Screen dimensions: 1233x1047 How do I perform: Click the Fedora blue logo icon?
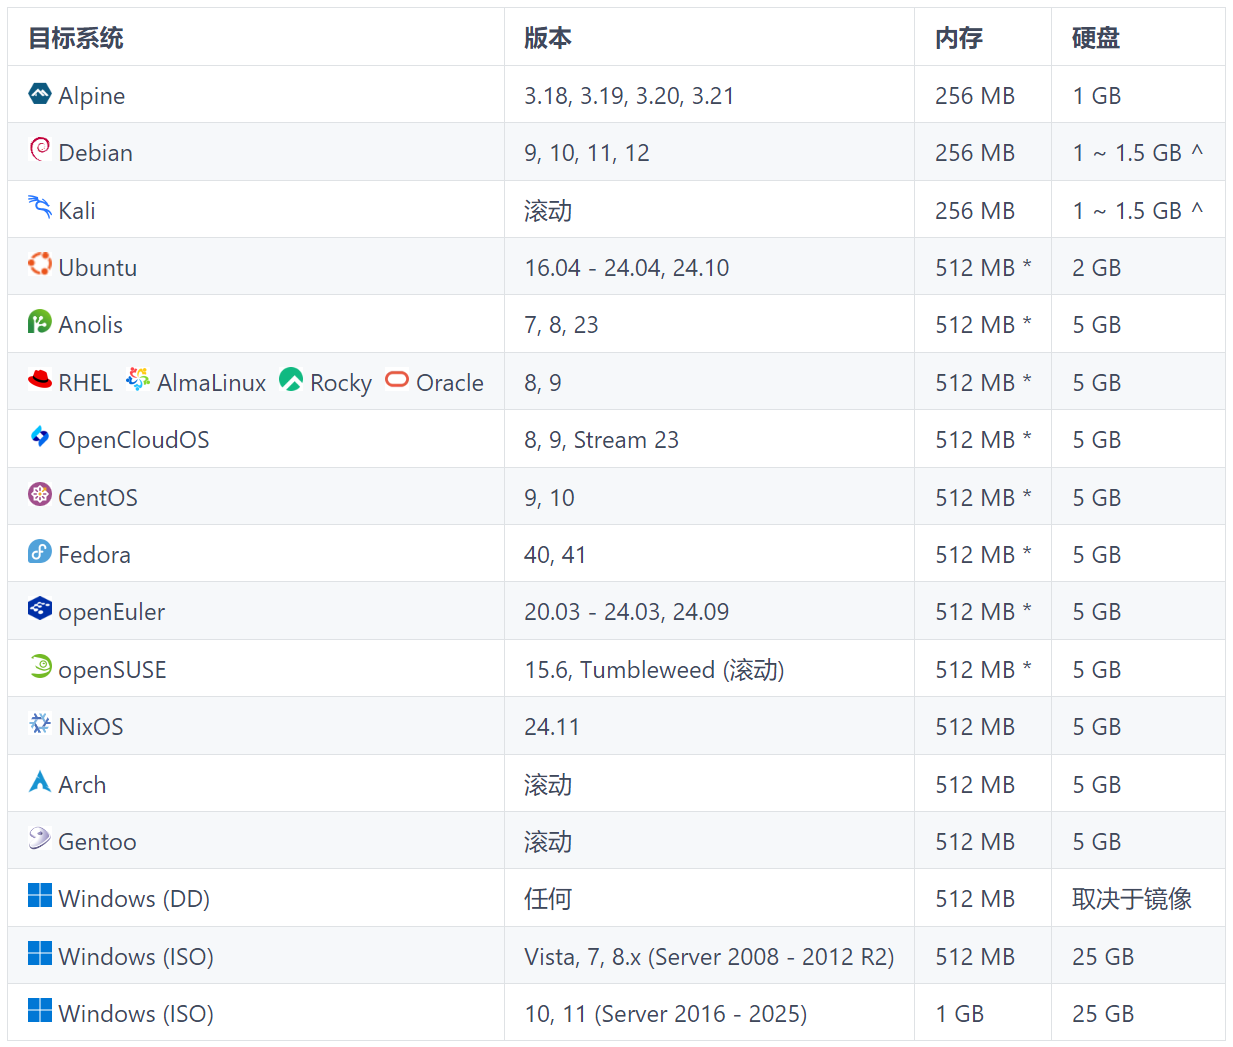[40, 551]
